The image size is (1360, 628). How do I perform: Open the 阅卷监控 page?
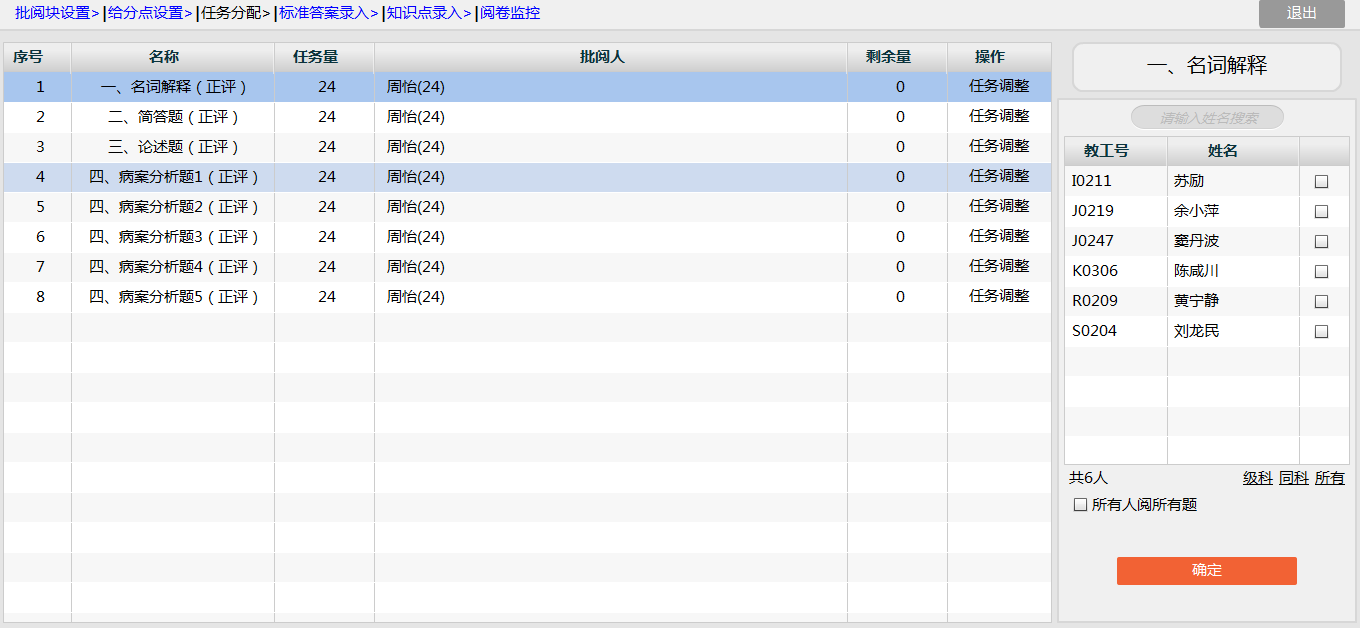(510, 13)
